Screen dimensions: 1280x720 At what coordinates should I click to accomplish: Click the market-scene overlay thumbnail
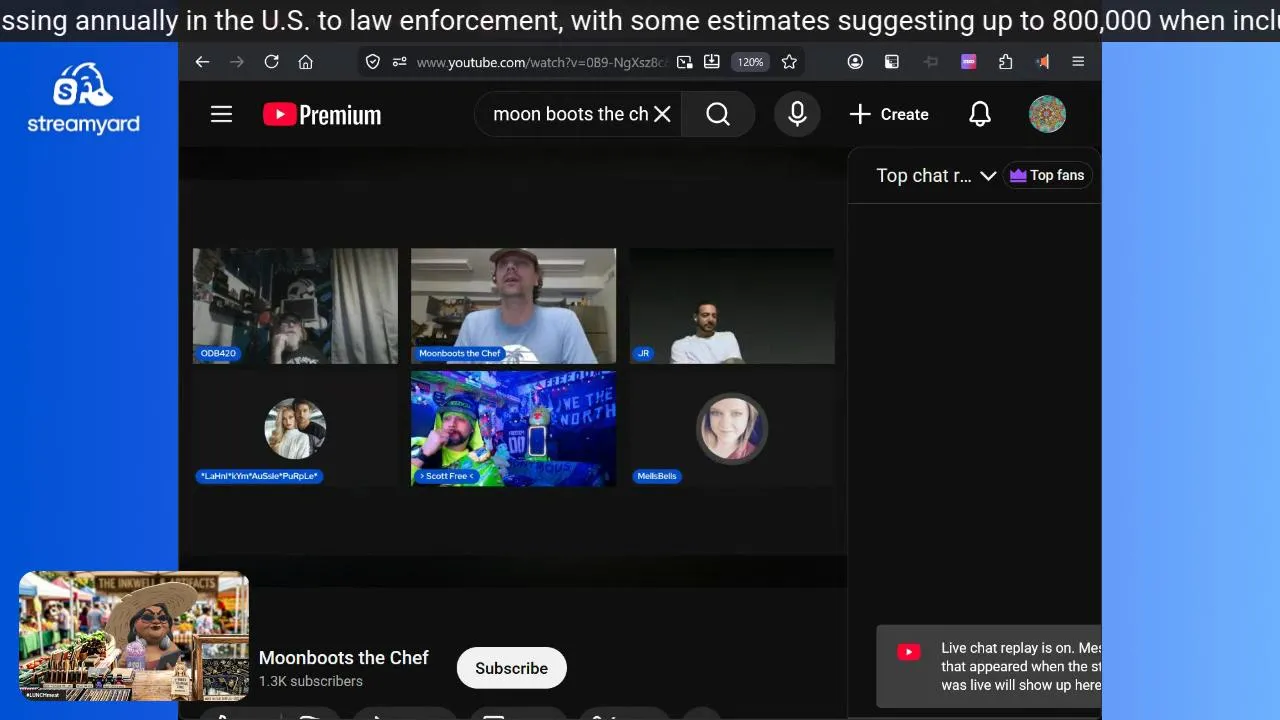133,636
